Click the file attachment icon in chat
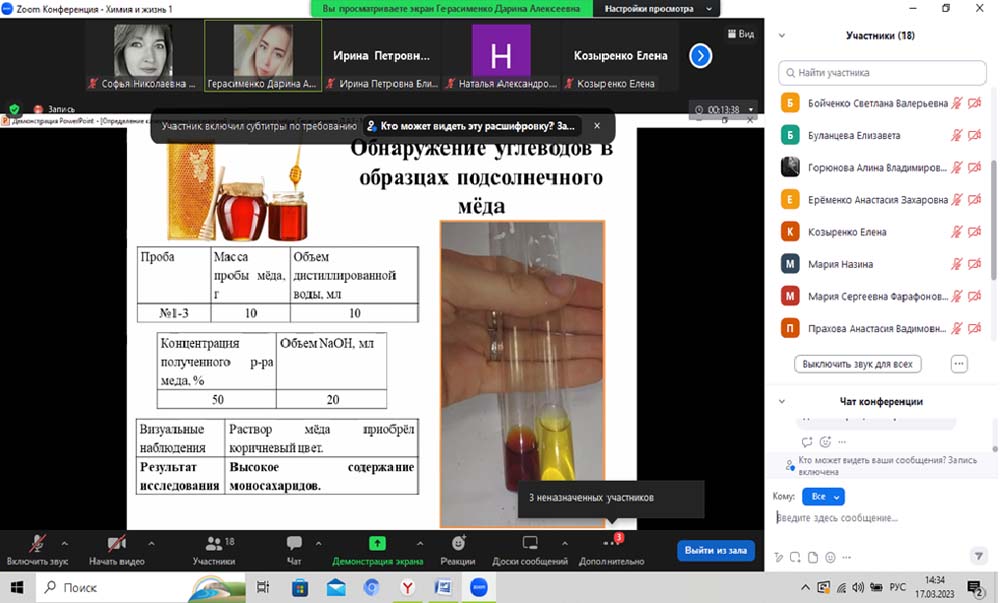This screenshot has width=1000, height=603. [x=815, y=557]
